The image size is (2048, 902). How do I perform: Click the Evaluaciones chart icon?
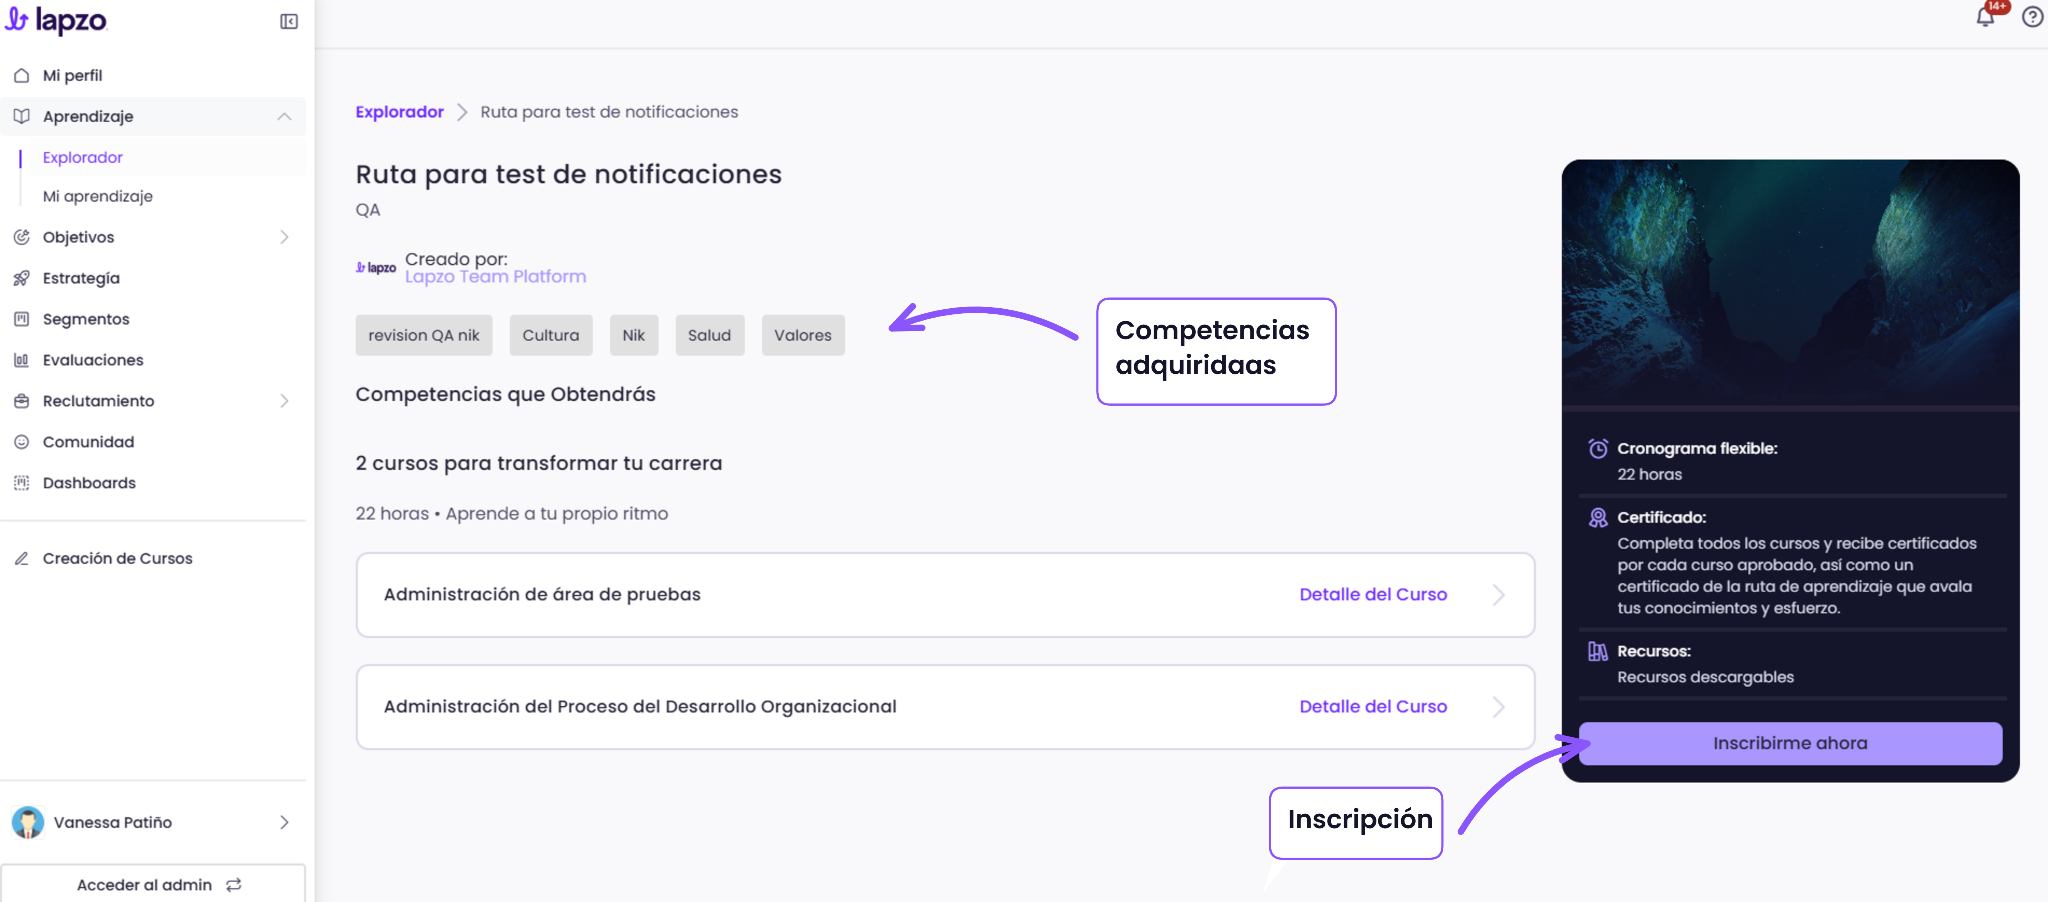coord(21,360)
